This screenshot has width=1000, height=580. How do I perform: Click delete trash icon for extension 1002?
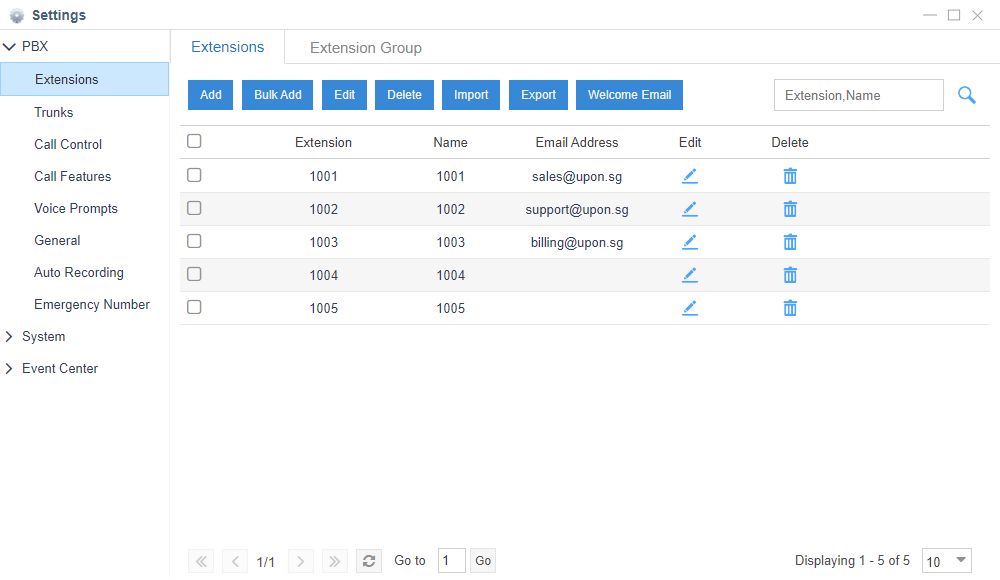click(790, 208)
